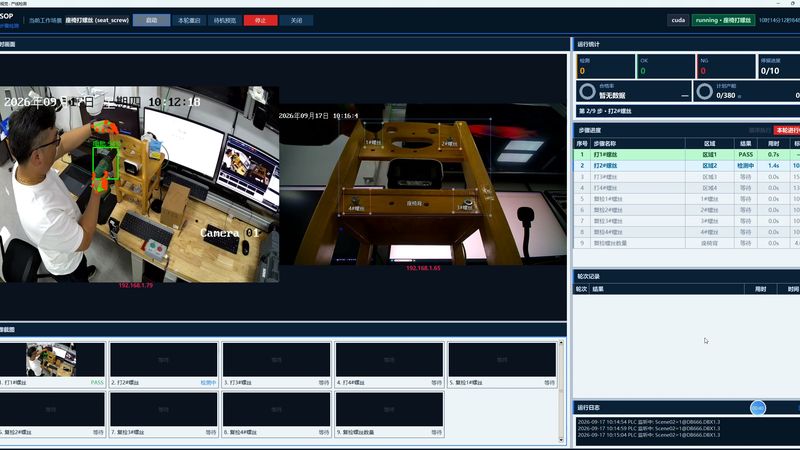This screenshot has width=800, height=450.
Task: Click the 0/10 progress stat card
Action: 779,66
